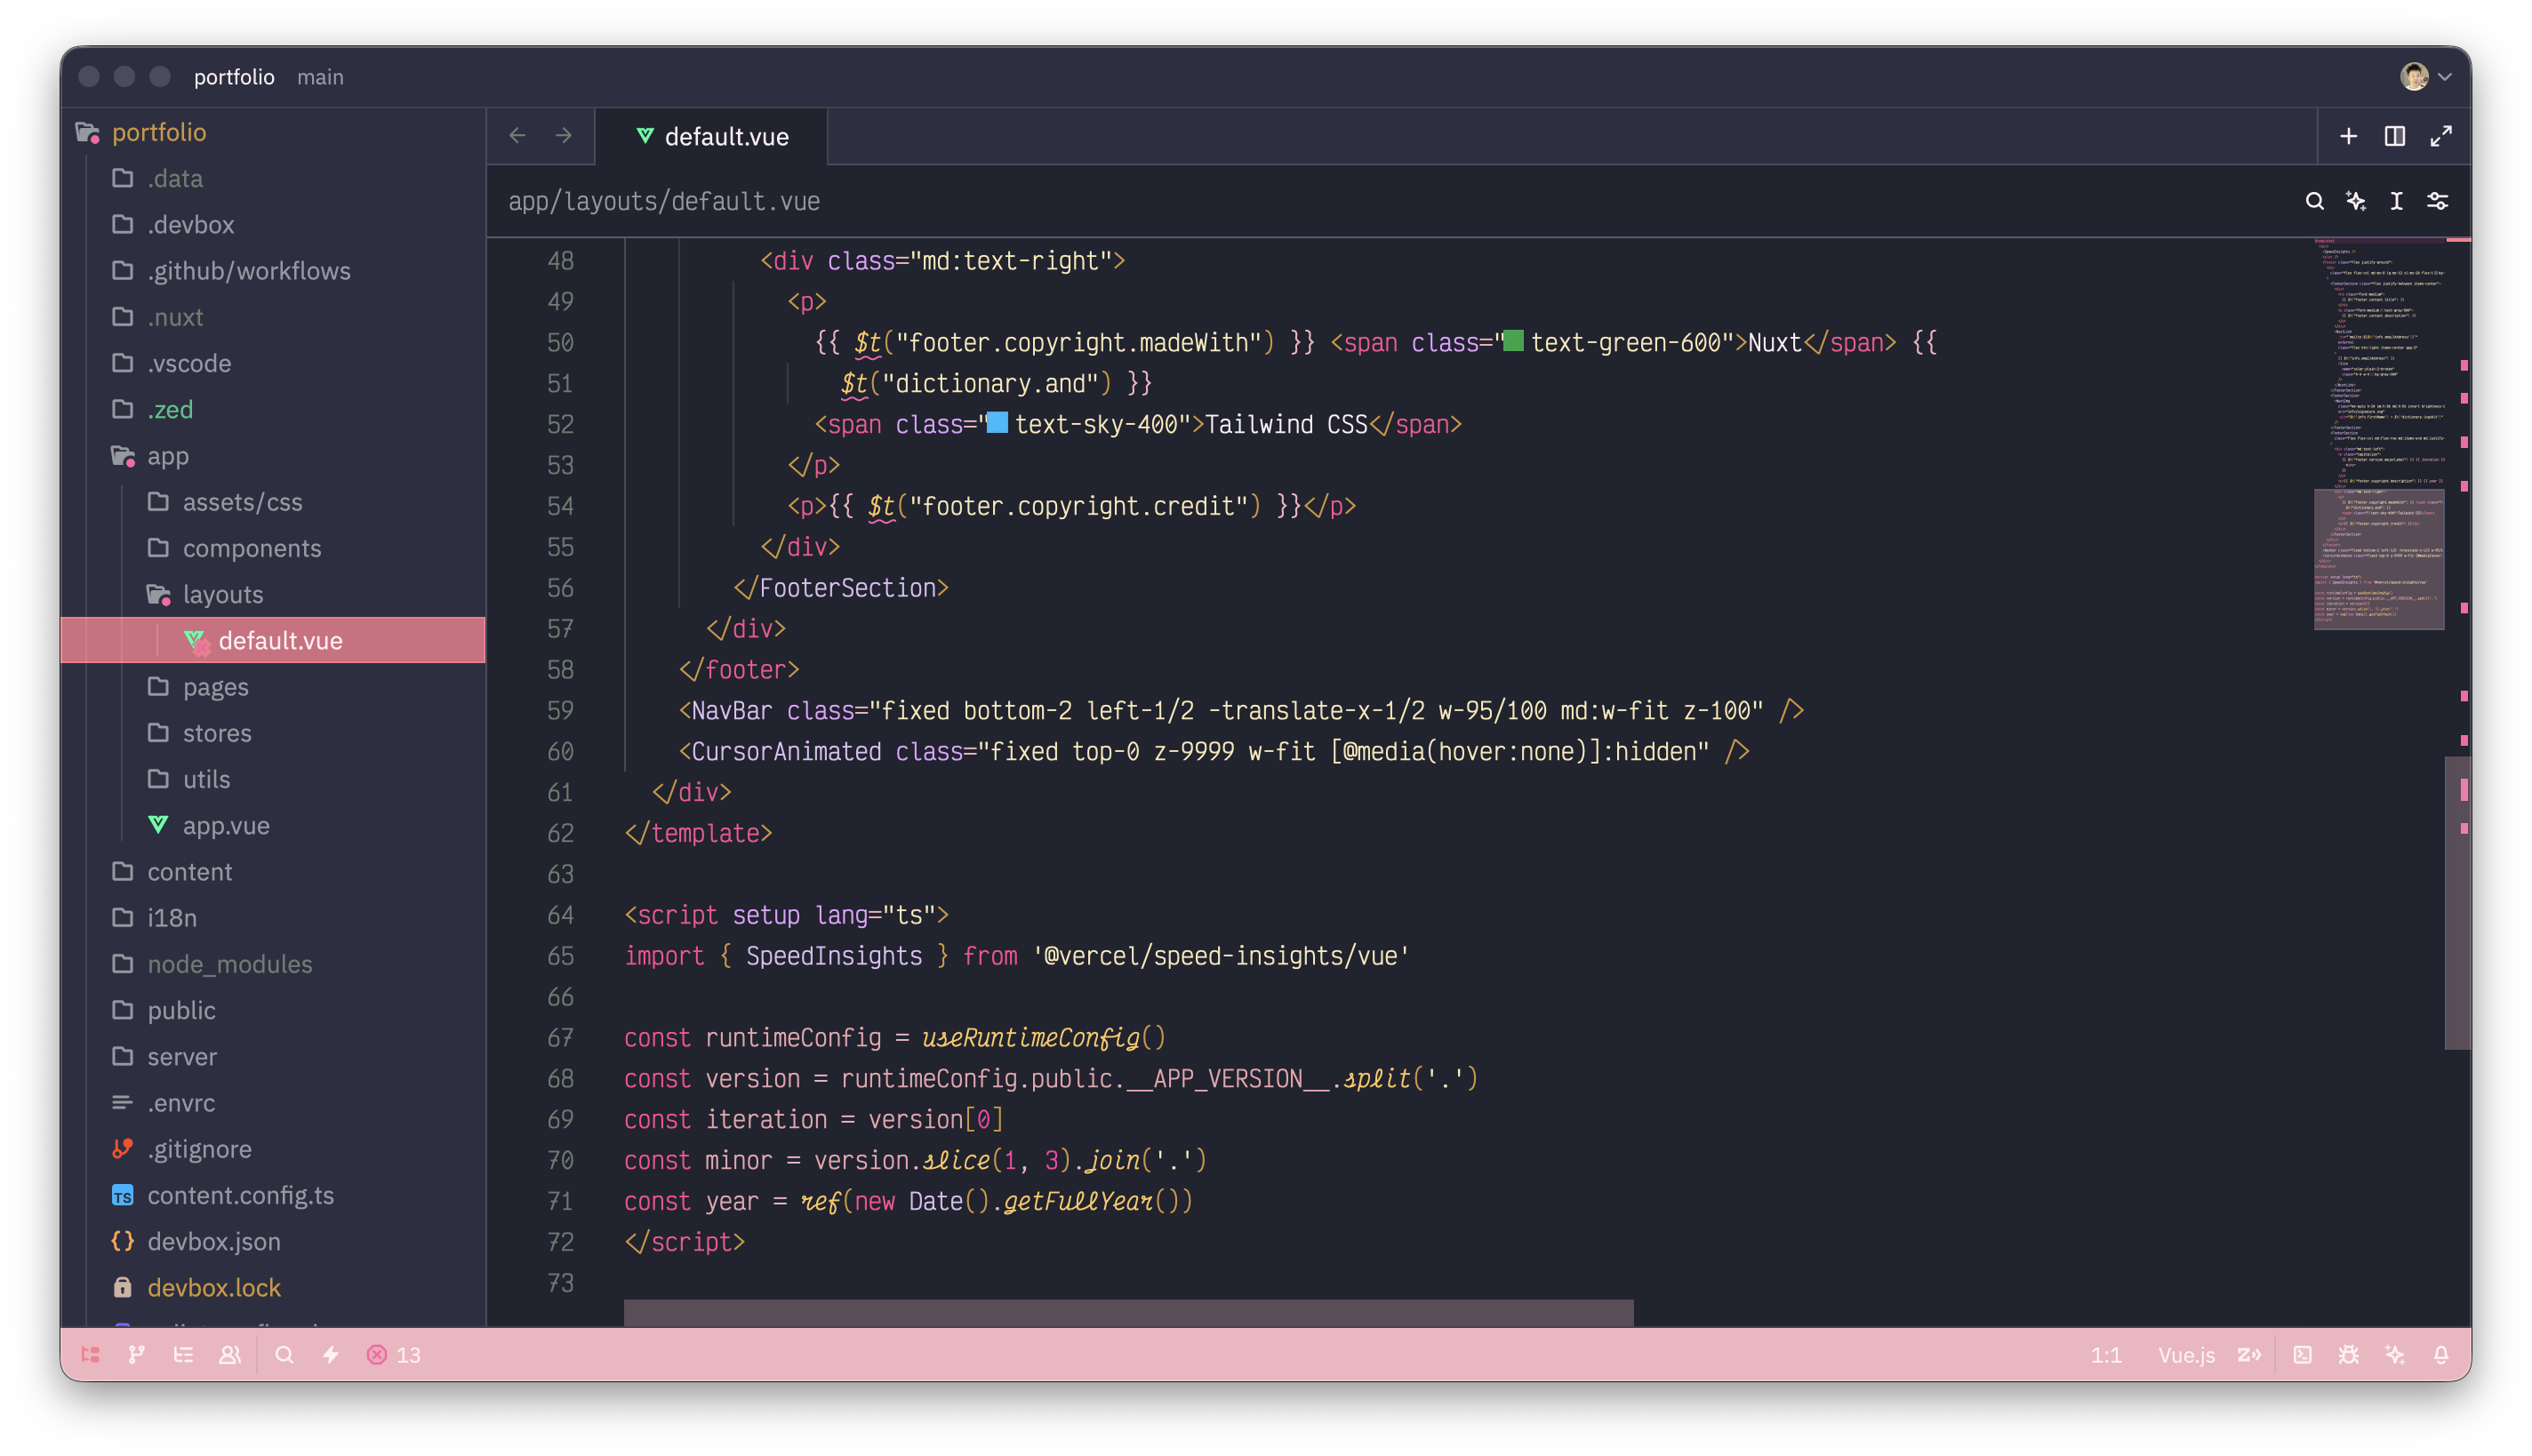This screenshot has width=2532, height=1456.
Task: Click the Zed edit prediction icon
Action: point(2249,1354)
